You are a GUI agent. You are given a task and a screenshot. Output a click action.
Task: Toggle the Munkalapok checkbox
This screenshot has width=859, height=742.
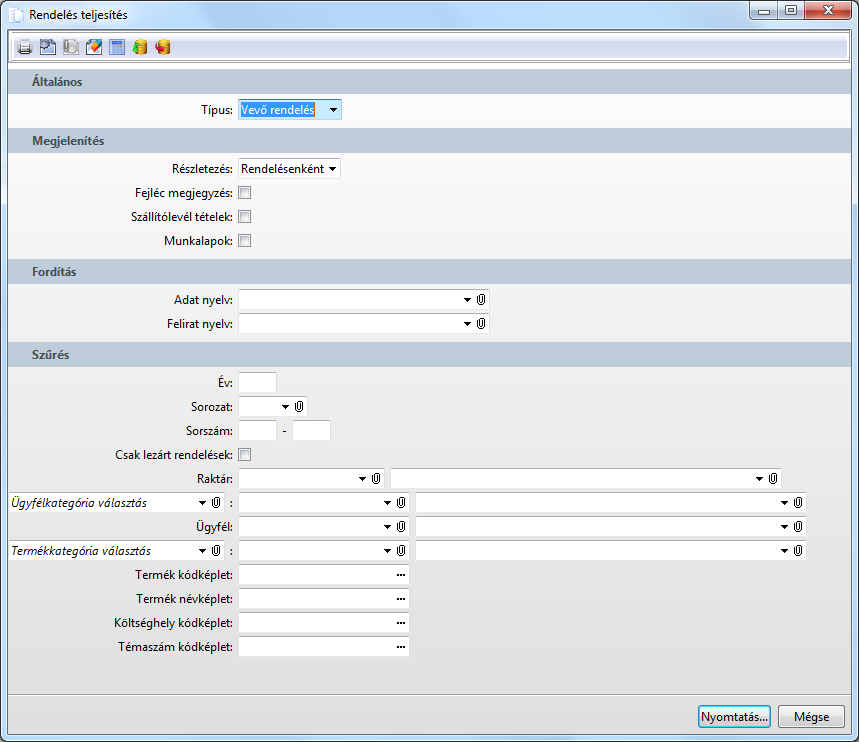pyautogui.click(x=244, y=241)
